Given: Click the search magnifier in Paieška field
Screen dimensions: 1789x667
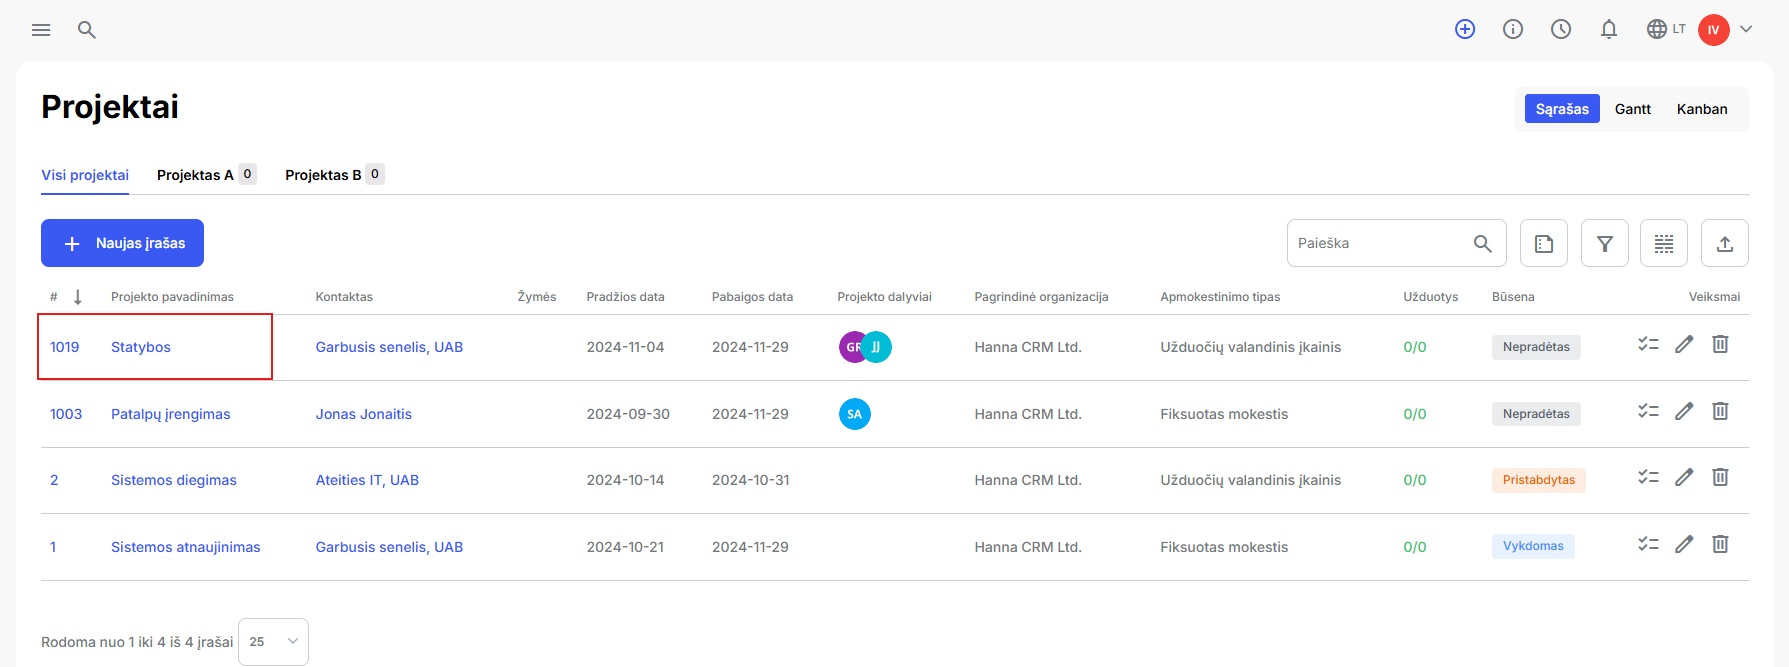Looking at the screenshot, I should [x=1483, y=243].
